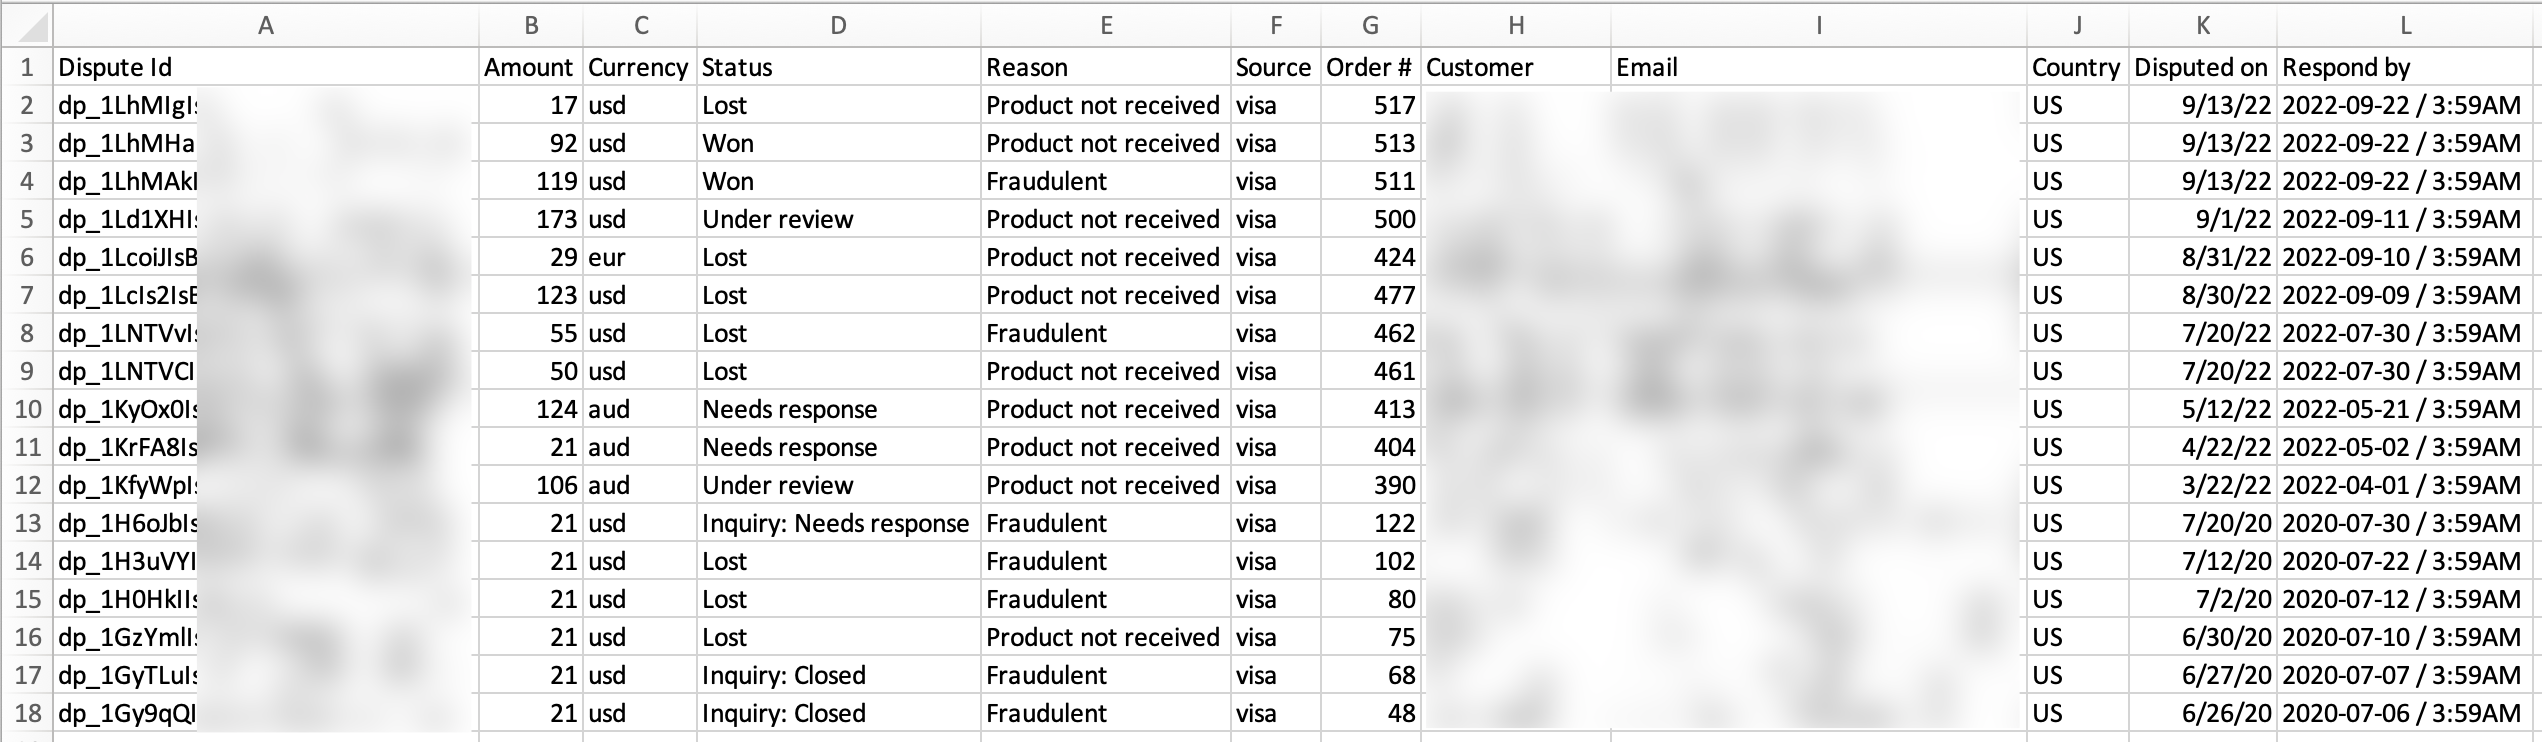The width and height of the screenshot is (2542, 742).
Task: Click the "Respond by" header cell
Action: tap(2405, 67)
